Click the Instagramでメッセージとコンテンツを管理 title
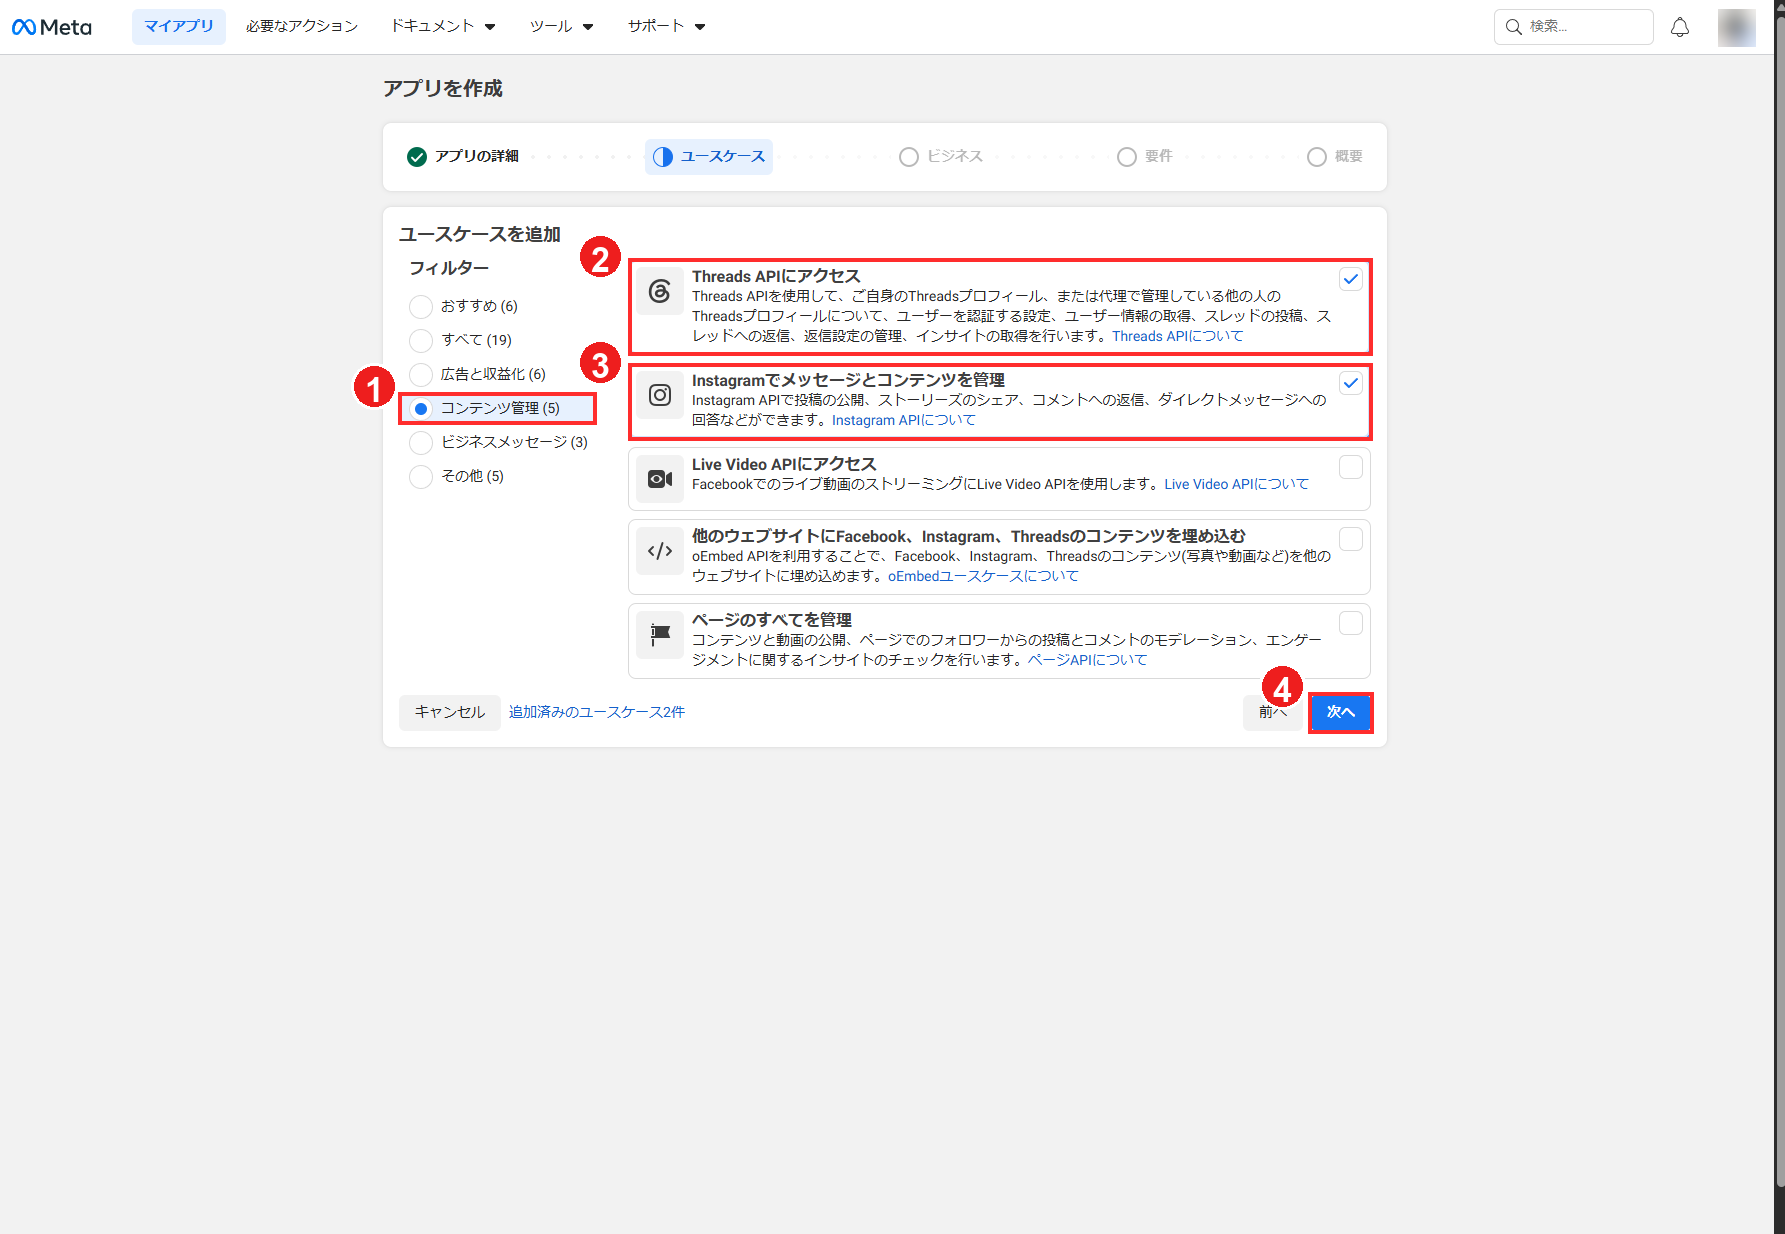1785x1234 pixels. click(x=849, y=380)
